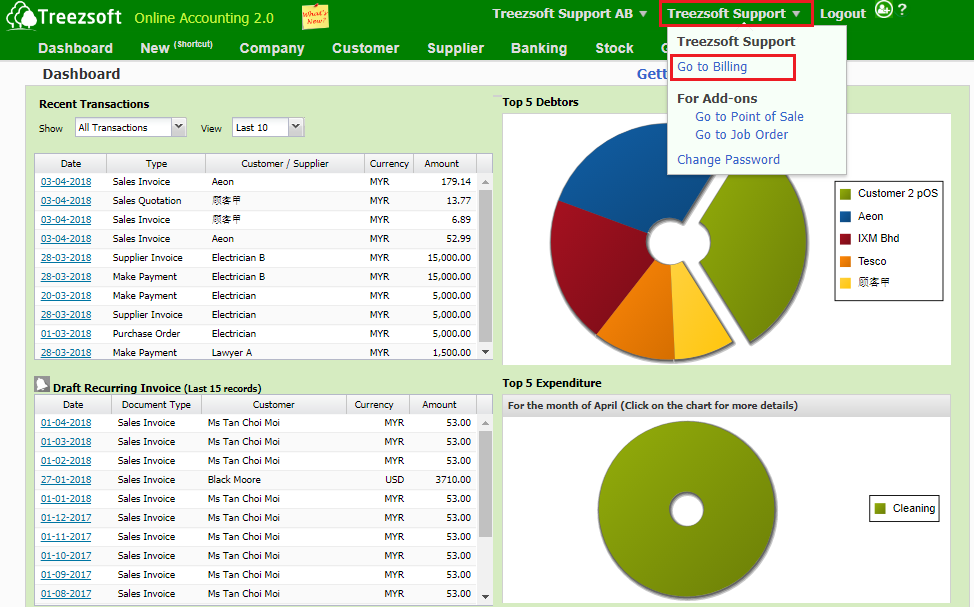Click the Draft Recurring Invoice heading icon

point(42,385)
